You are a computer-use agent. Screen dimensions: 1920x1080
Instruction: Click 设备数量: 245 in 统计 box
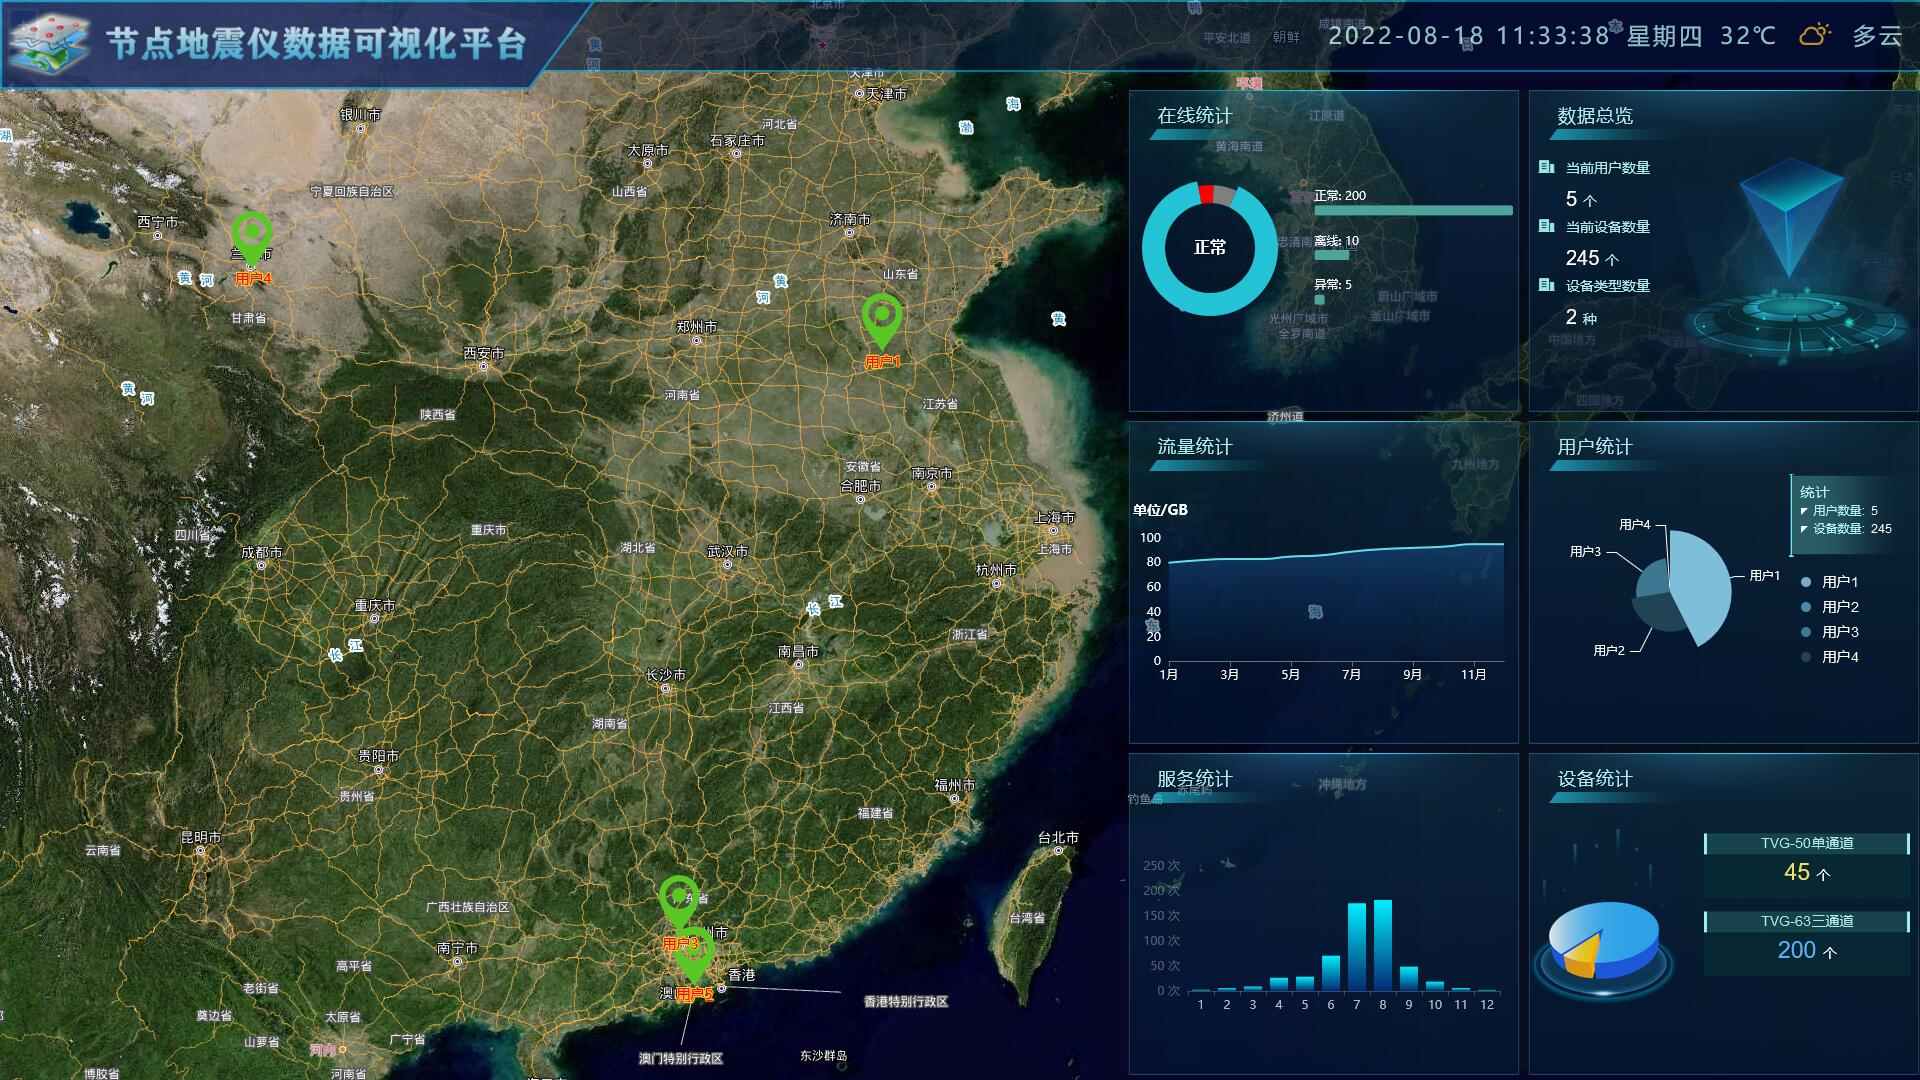point(1852,529)
